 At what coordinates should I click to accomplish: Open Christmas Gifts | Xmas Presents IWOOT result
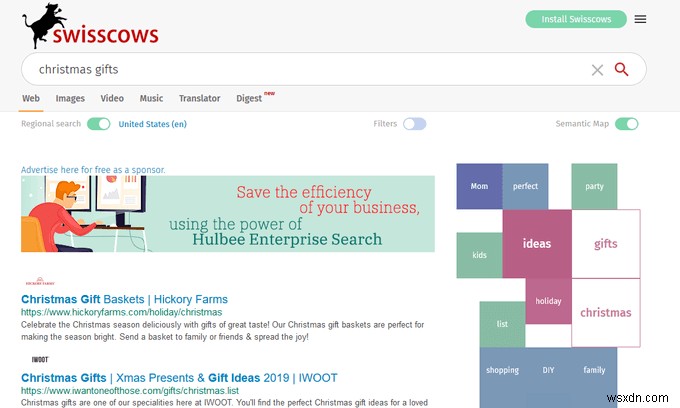tap(179, 378)
